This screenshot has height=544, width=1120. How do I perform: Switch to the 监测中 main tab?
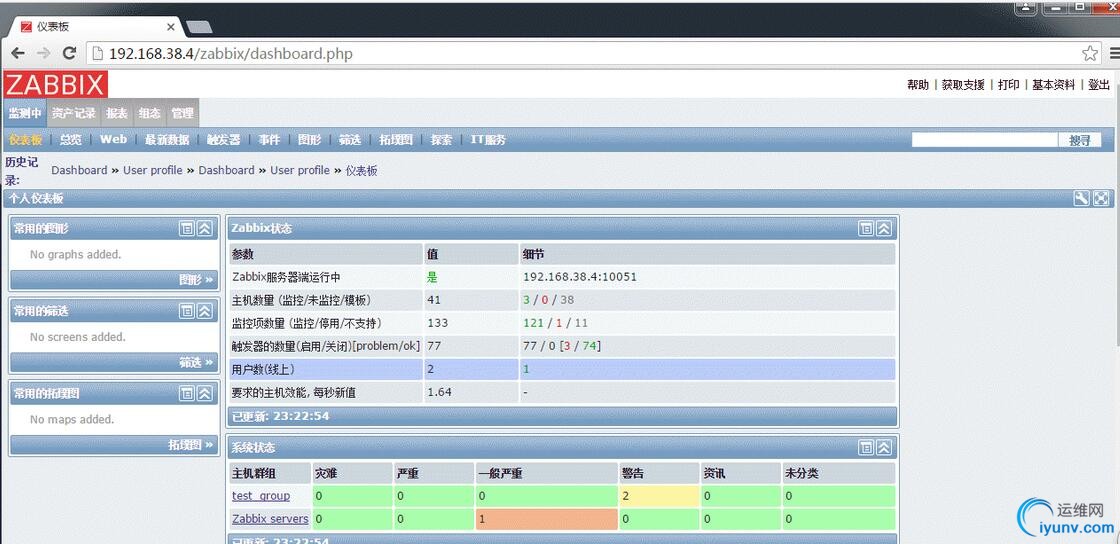25,113
